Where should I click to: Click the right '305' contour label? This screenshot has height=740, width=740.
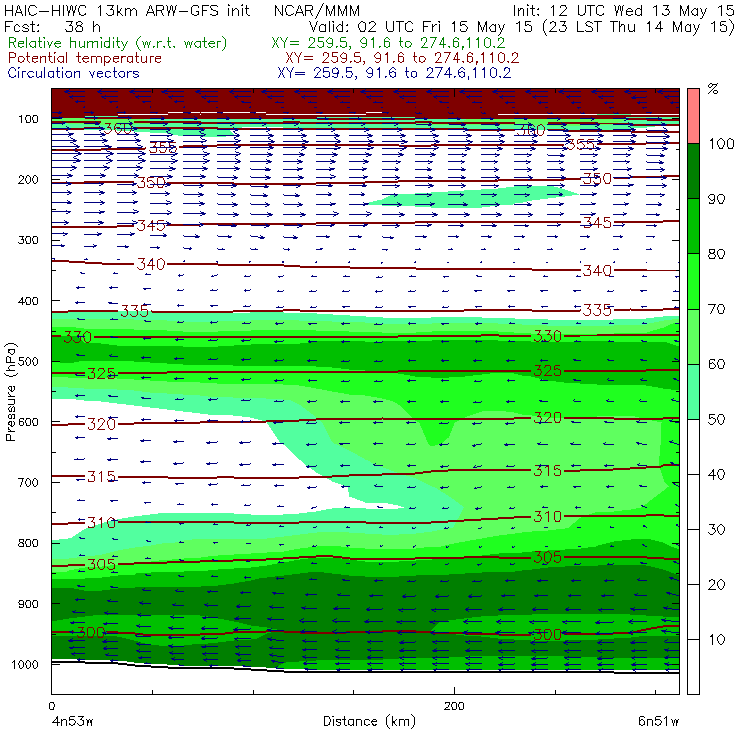(x=547, y=557)
